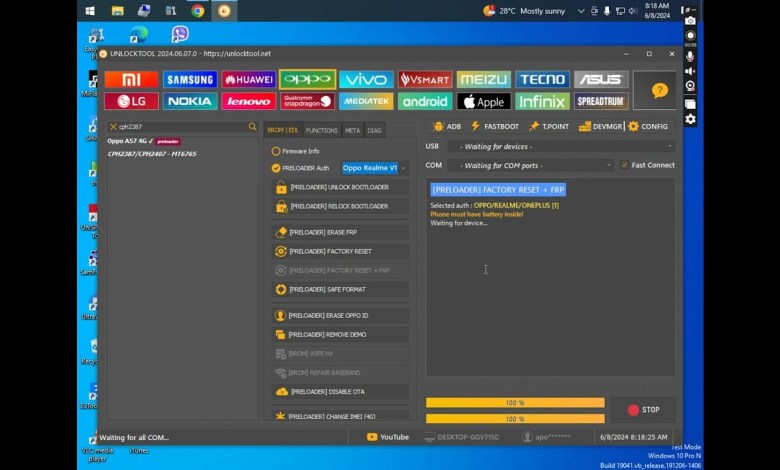Open the ADB tool
Screen dimensions: 780x470
[447, 126]
